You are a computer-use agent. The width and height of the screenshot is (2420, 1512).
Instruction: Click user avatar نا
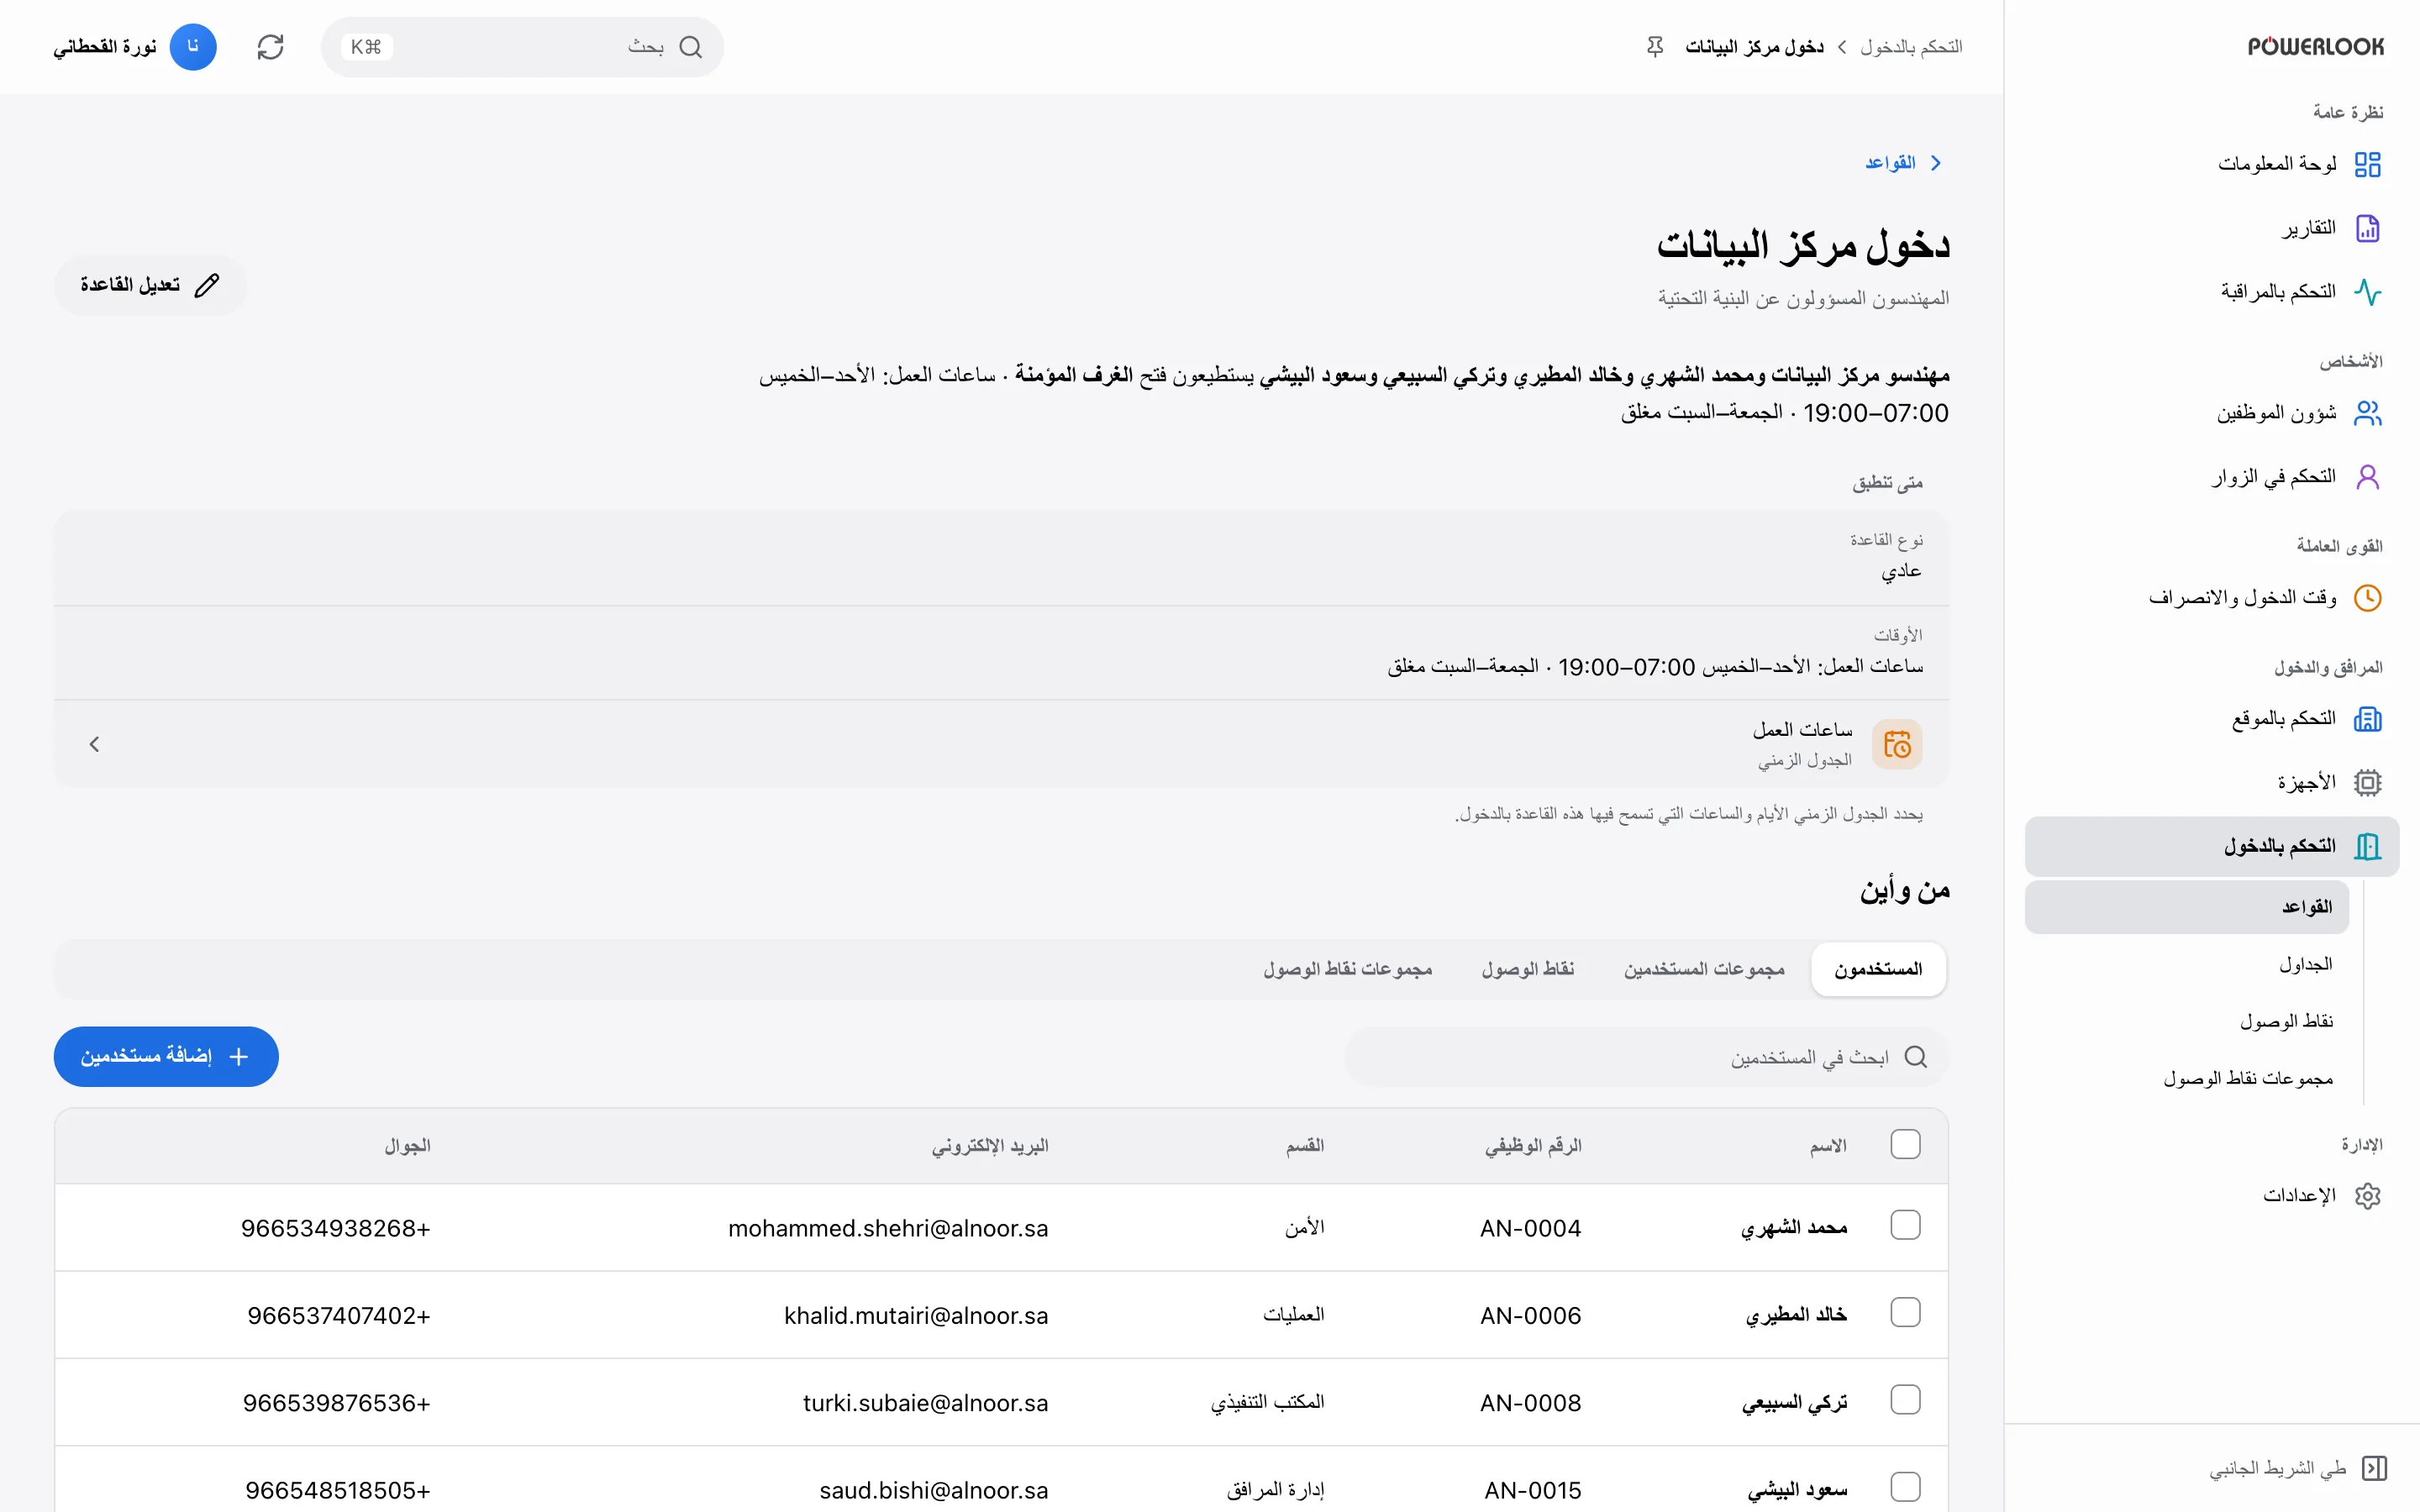click(193, 47)
